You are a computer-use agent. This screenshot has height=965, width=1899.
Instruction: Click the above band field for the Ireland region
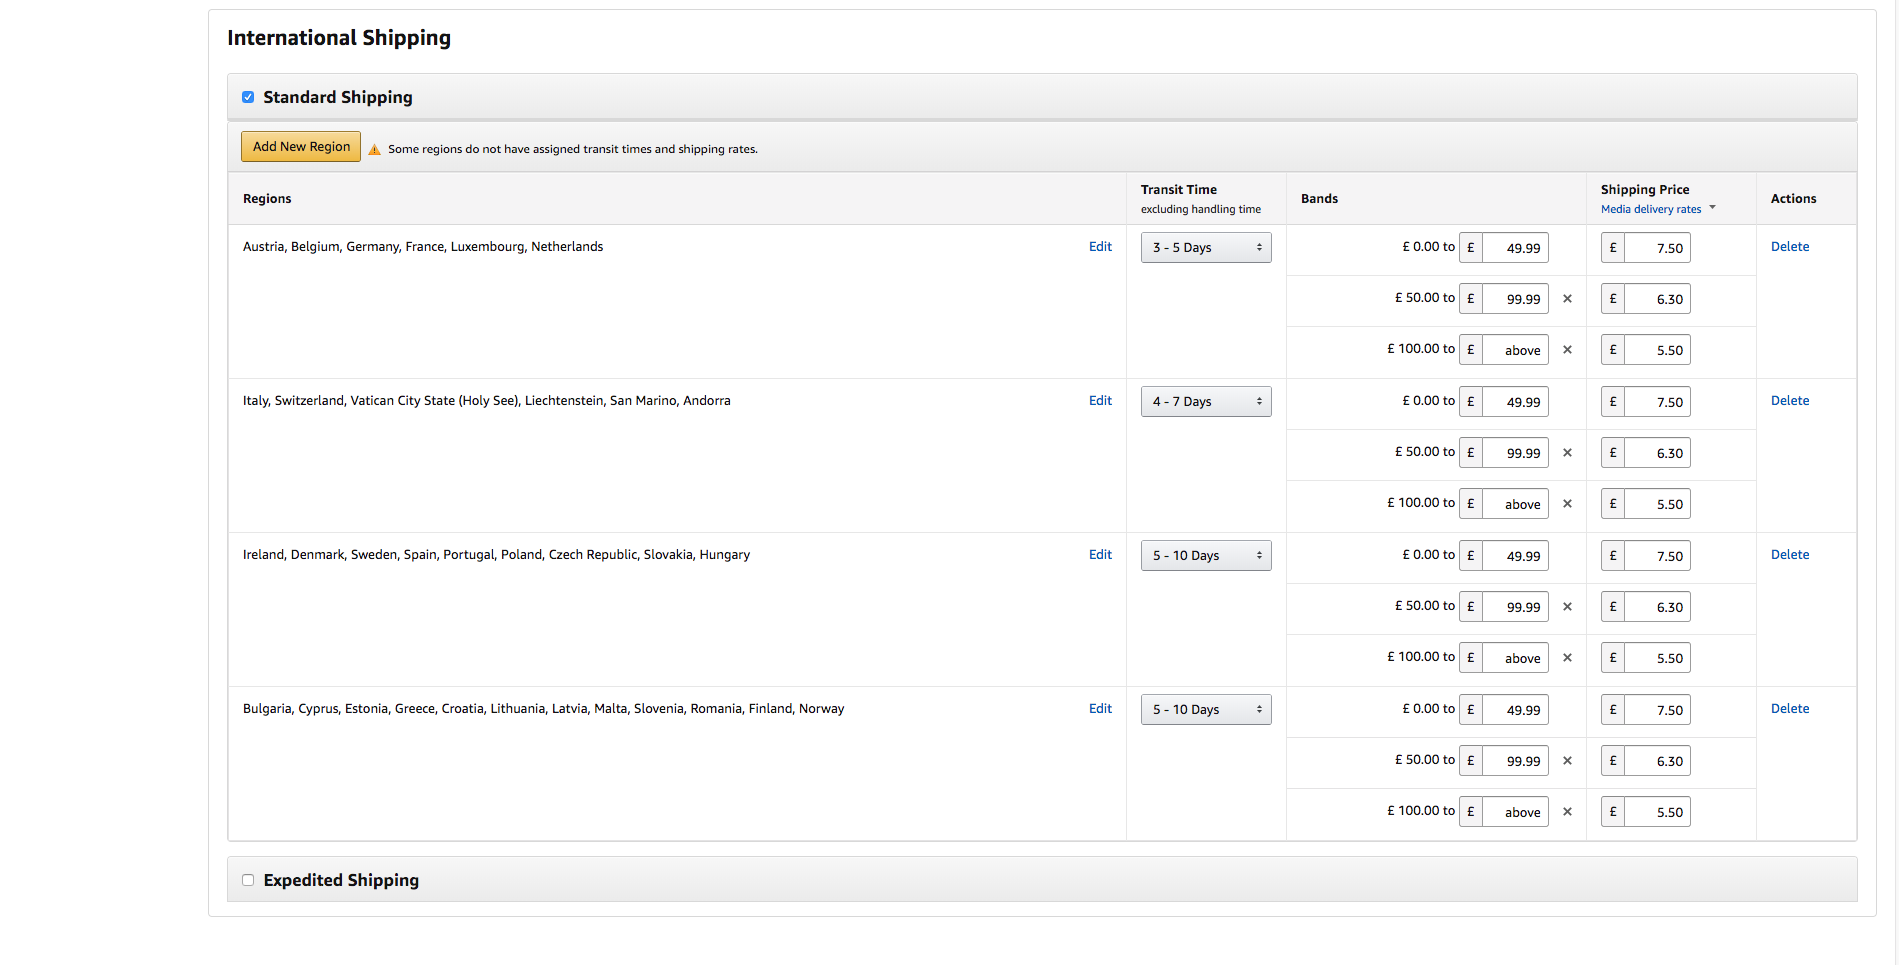(x=1515, y=658)
